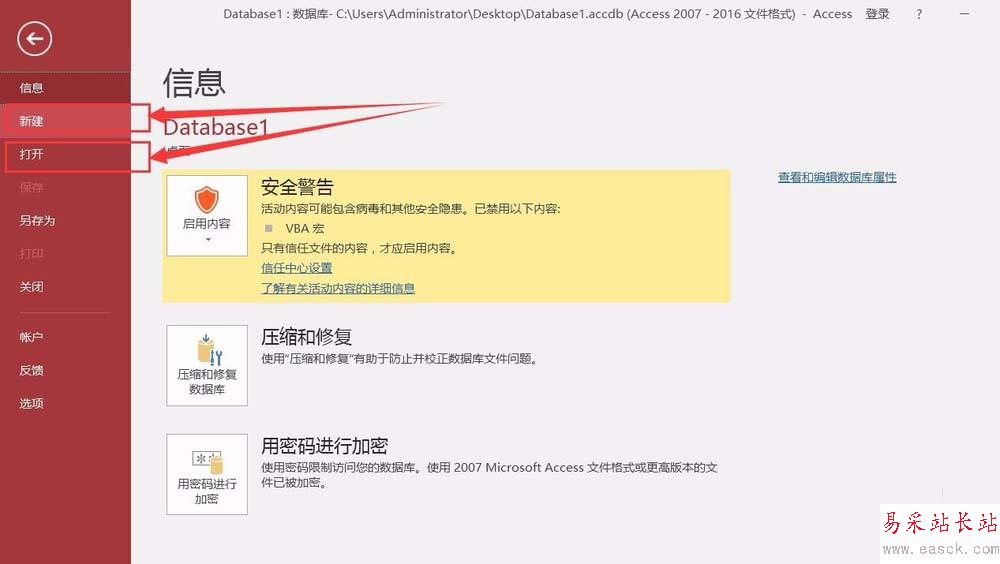
Task: Select 另存为 in the sidebar
Action: [65, 221]
